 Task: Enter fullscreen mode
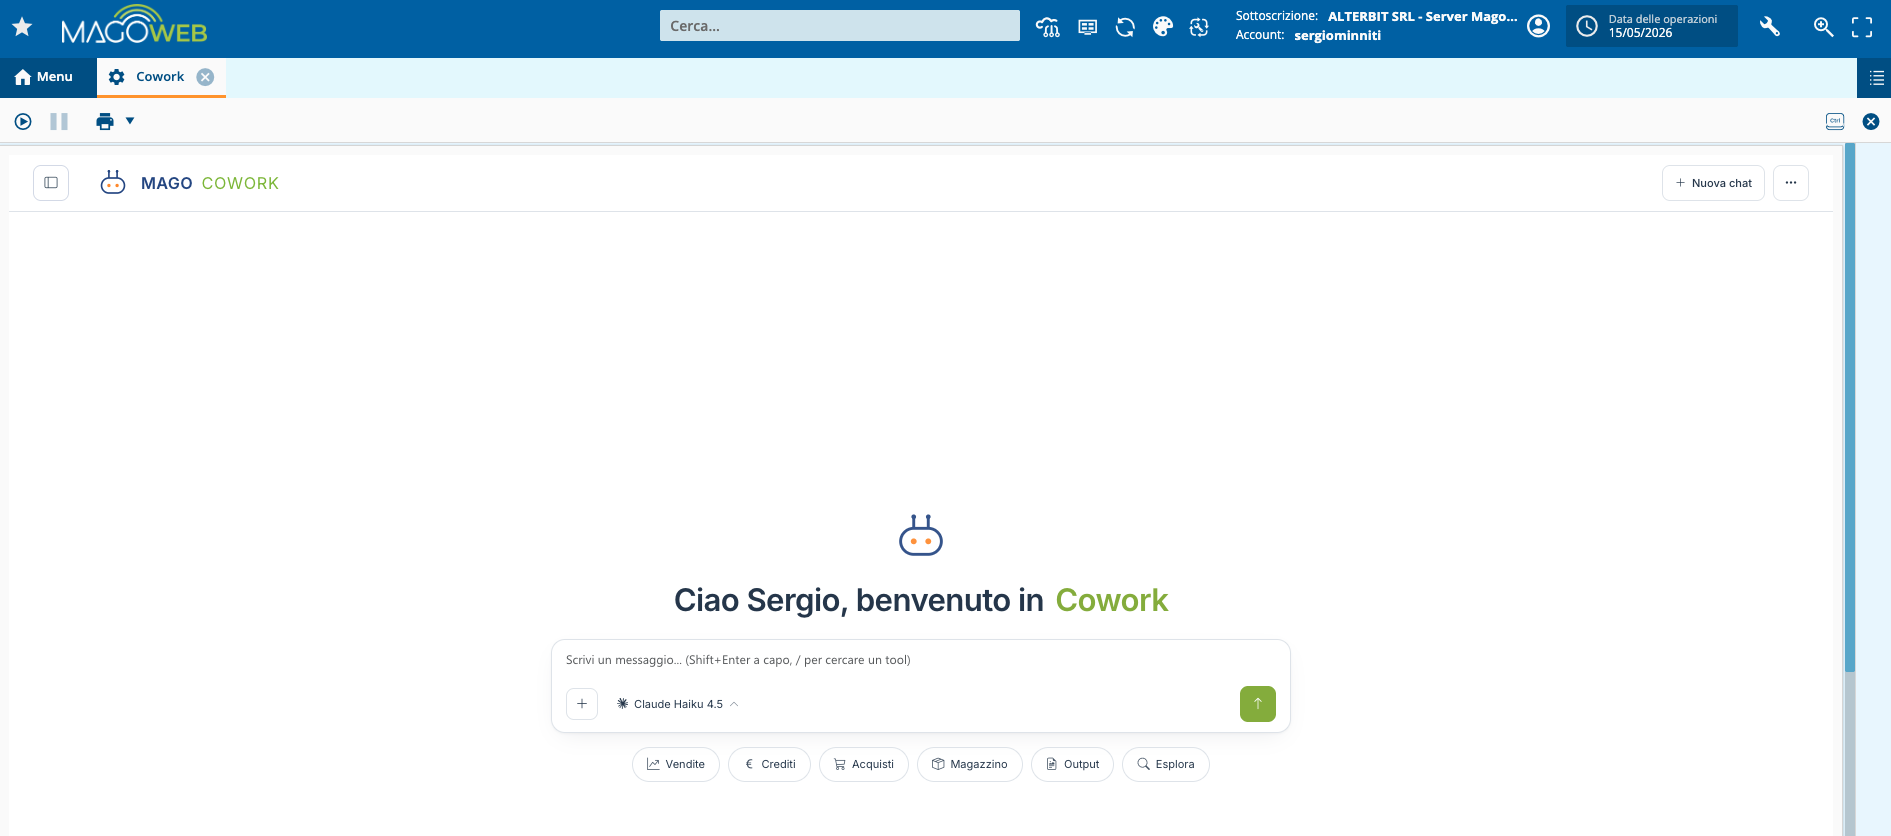pyautogui.click(x=1862, y=27)
